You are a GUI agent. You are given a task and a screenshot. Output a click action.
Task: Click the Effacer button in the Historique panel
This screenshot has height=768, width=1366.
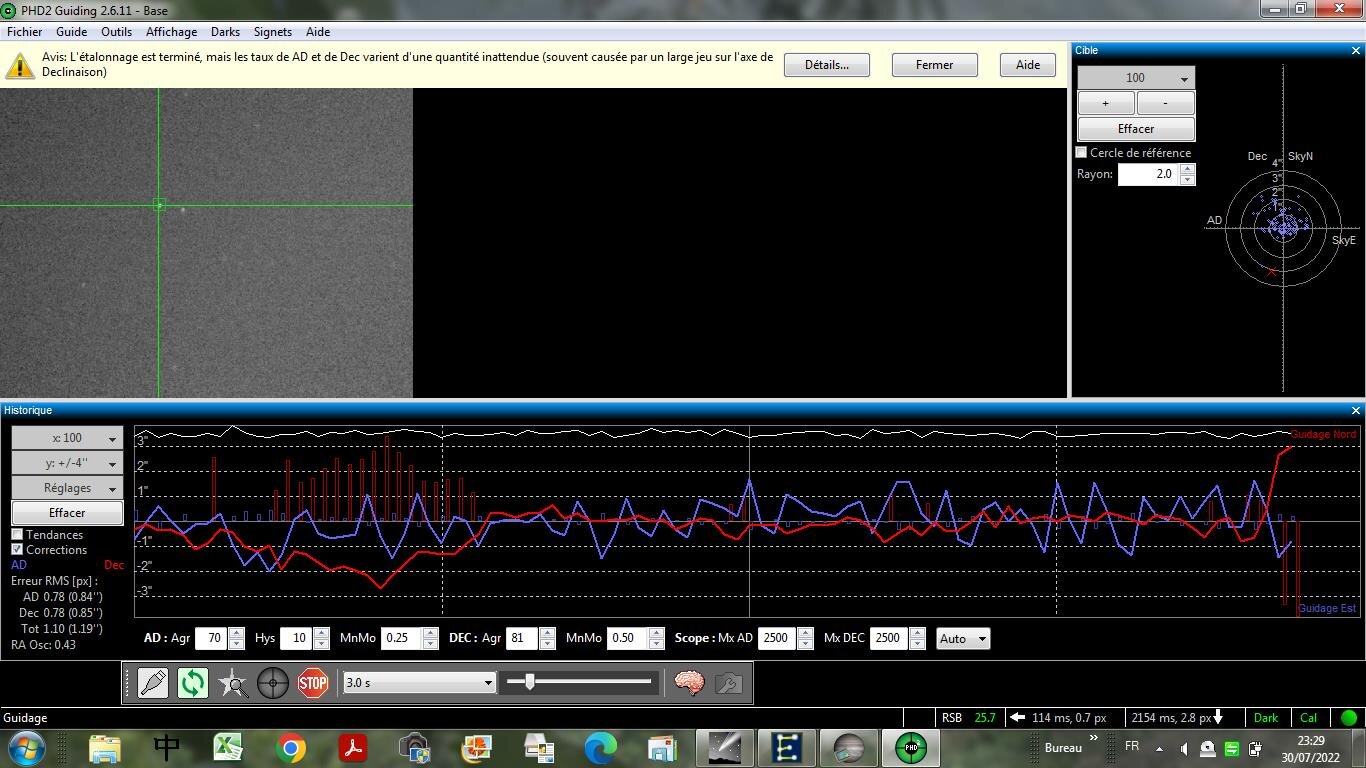click(x=67, y=513)
